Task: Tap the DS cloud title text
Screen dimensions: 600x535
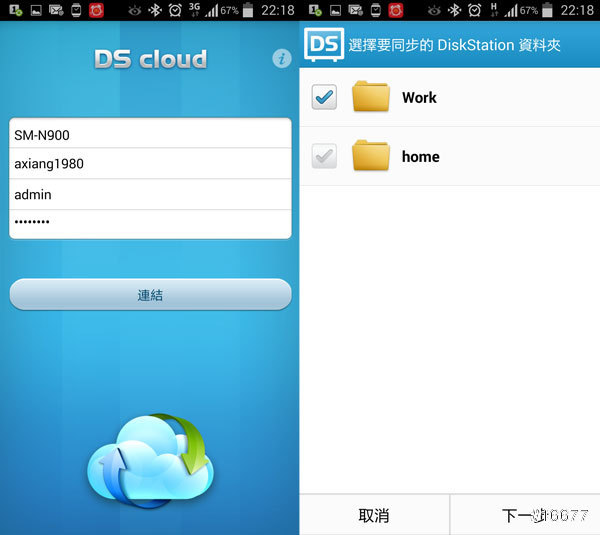Action: pyautogui.click(x=150, y=59)
